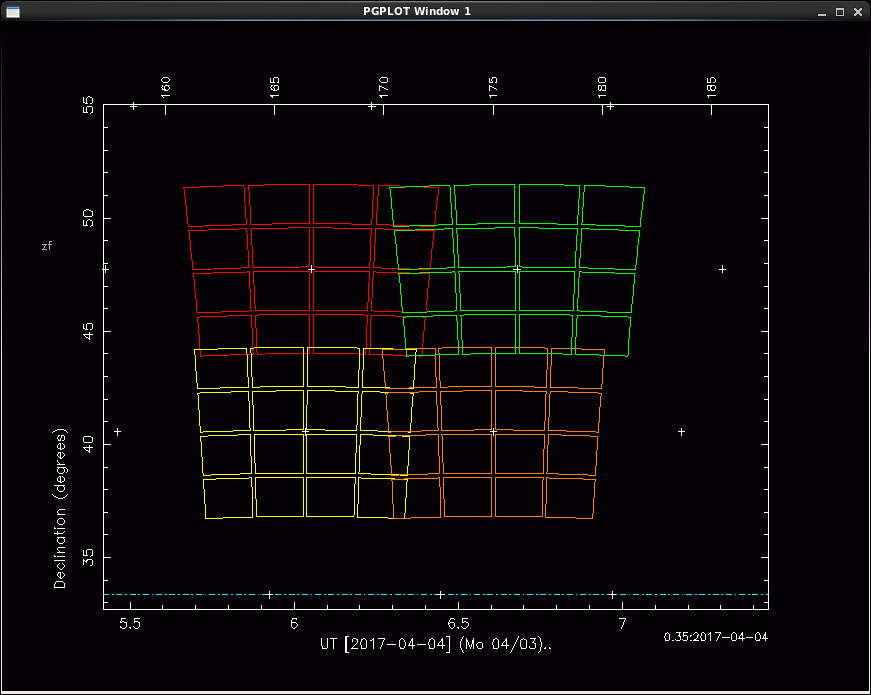Click the 'PGPLOT Window 1' title text
Image resolution: width=871 pixels, height=695 pixels.
(x=417, y=11)
